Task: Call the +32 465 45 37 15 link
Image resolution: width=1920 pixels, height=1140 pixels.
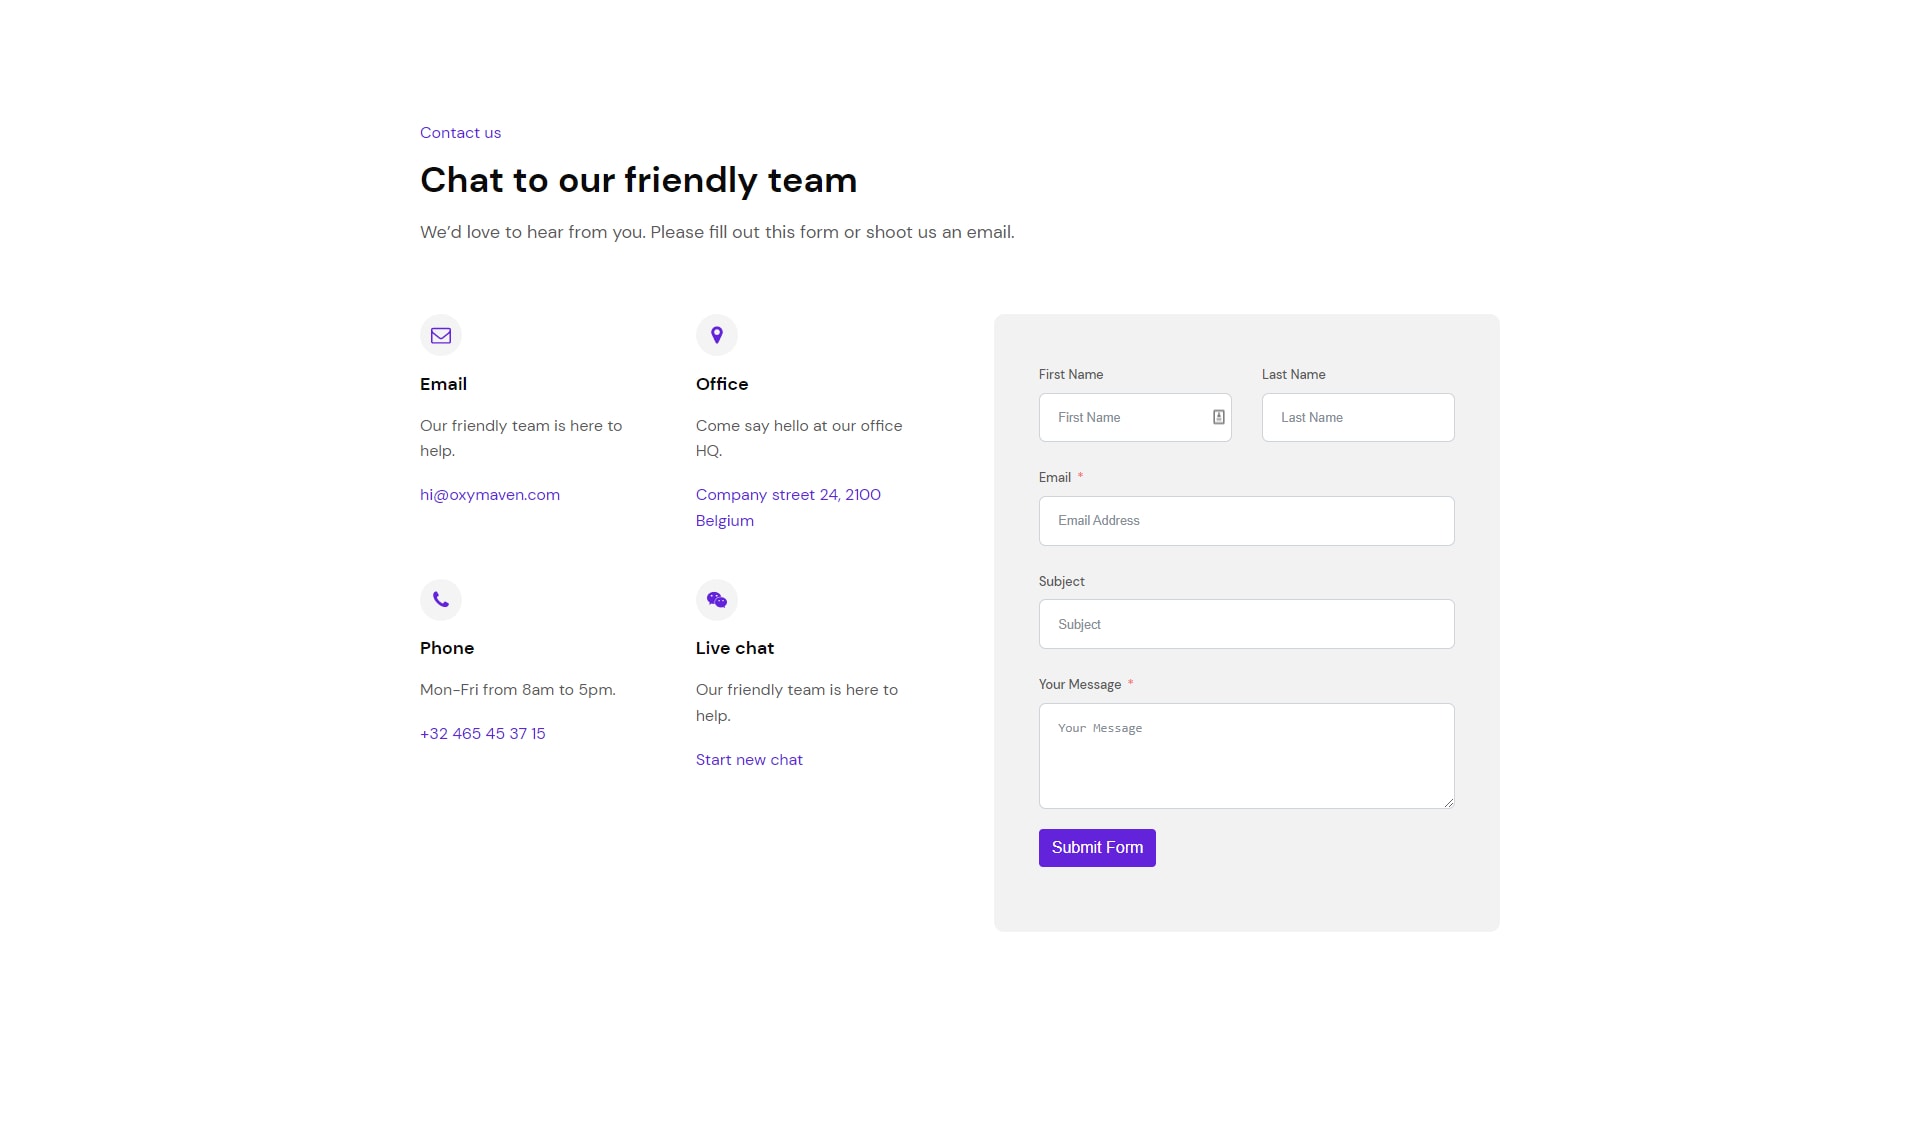Action: [x=483, y=734]
